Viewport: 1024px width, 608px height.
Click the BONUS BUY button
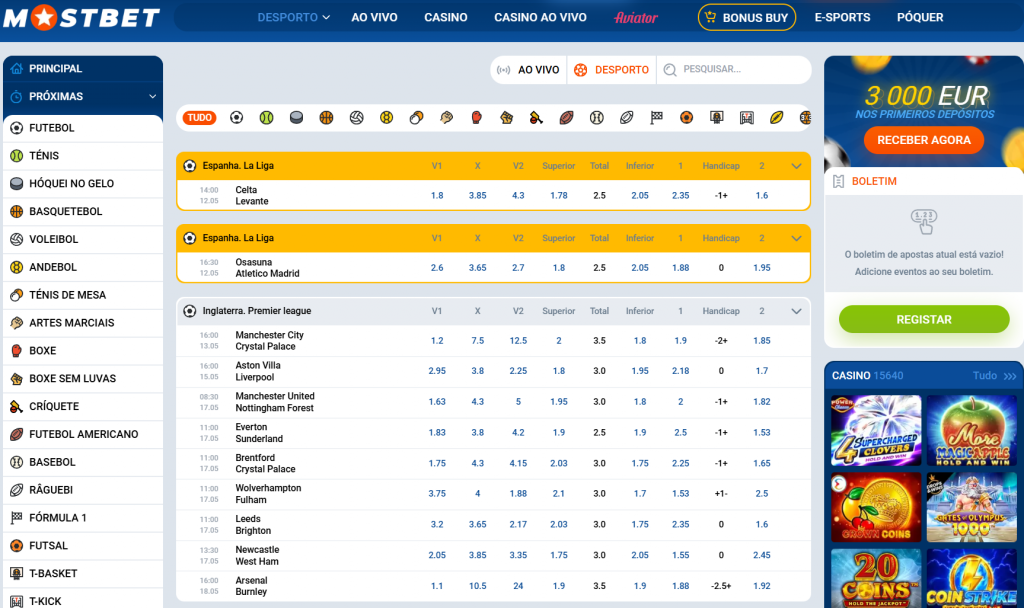(746, 18)
